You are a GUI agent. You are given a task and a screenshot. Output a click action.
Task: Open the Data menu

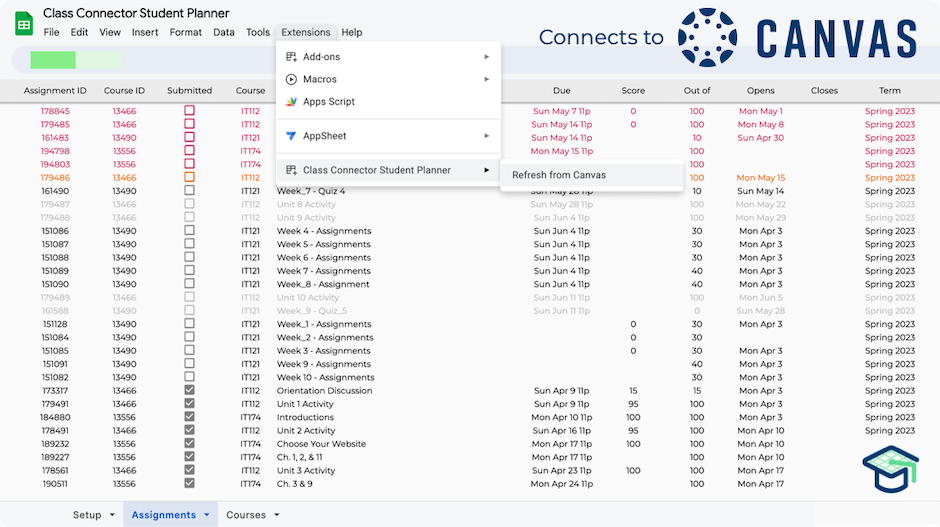224,32
